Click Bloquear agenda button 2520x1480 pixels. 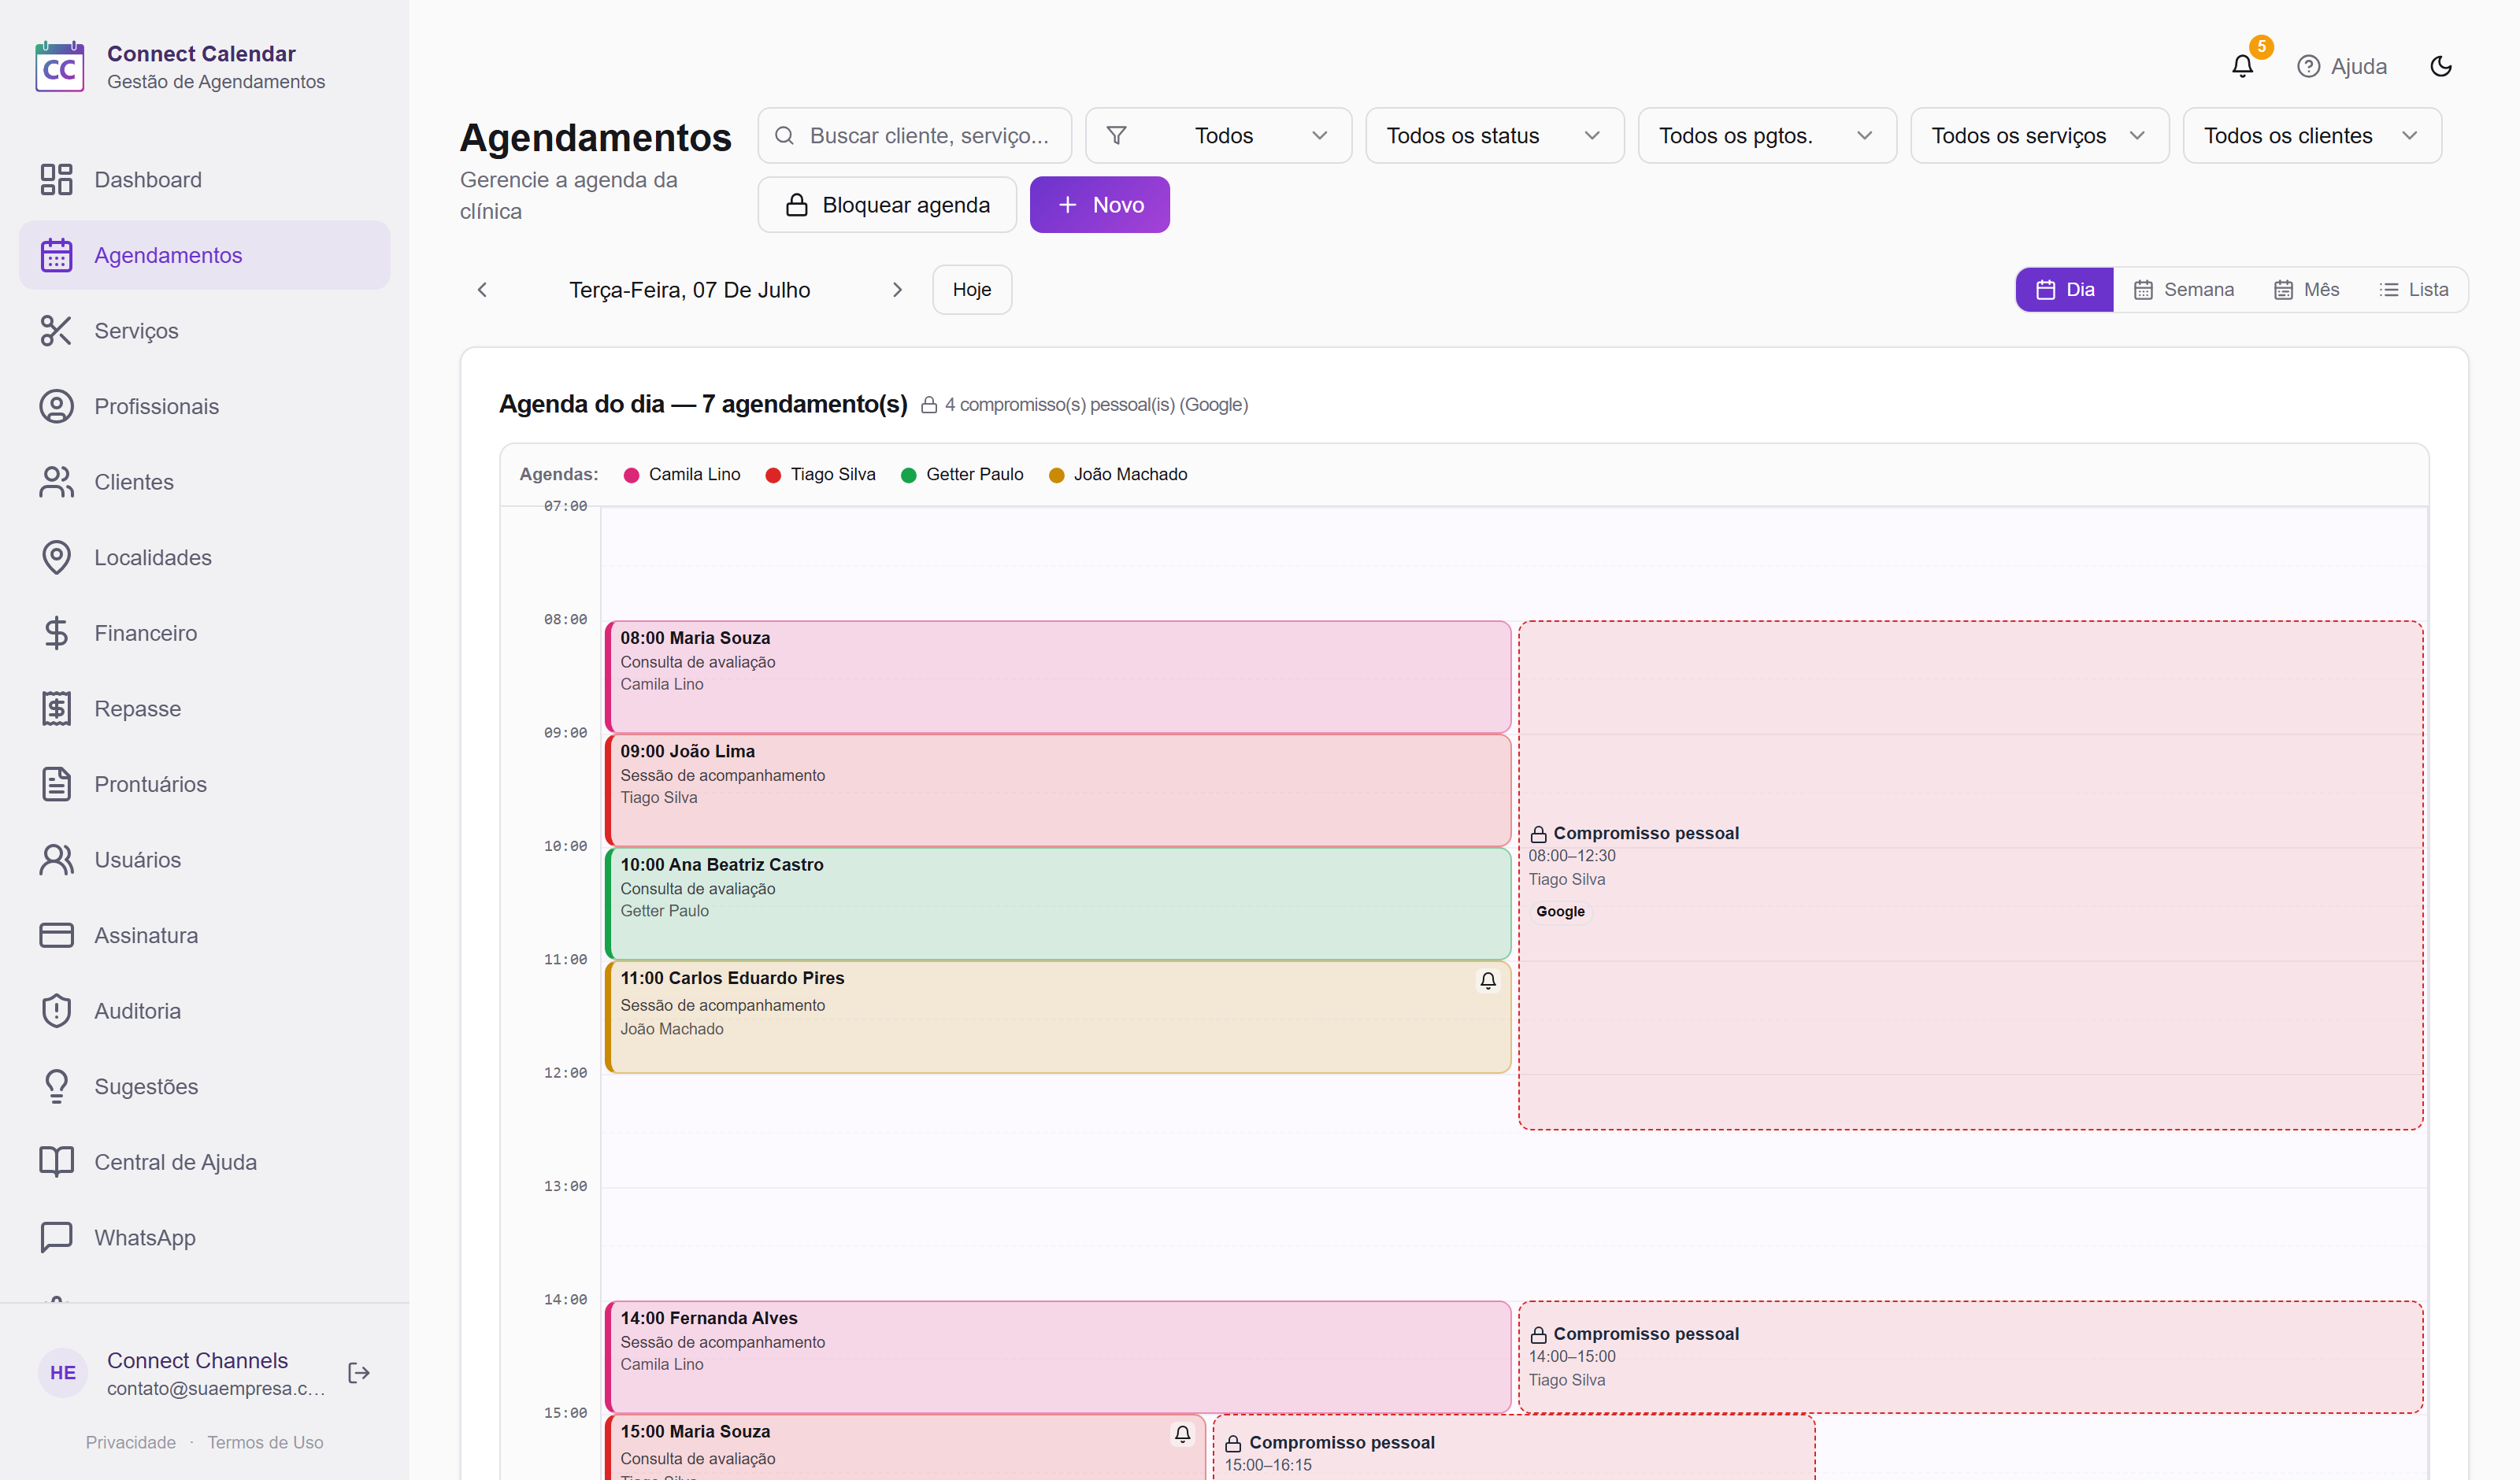[887, 205]
